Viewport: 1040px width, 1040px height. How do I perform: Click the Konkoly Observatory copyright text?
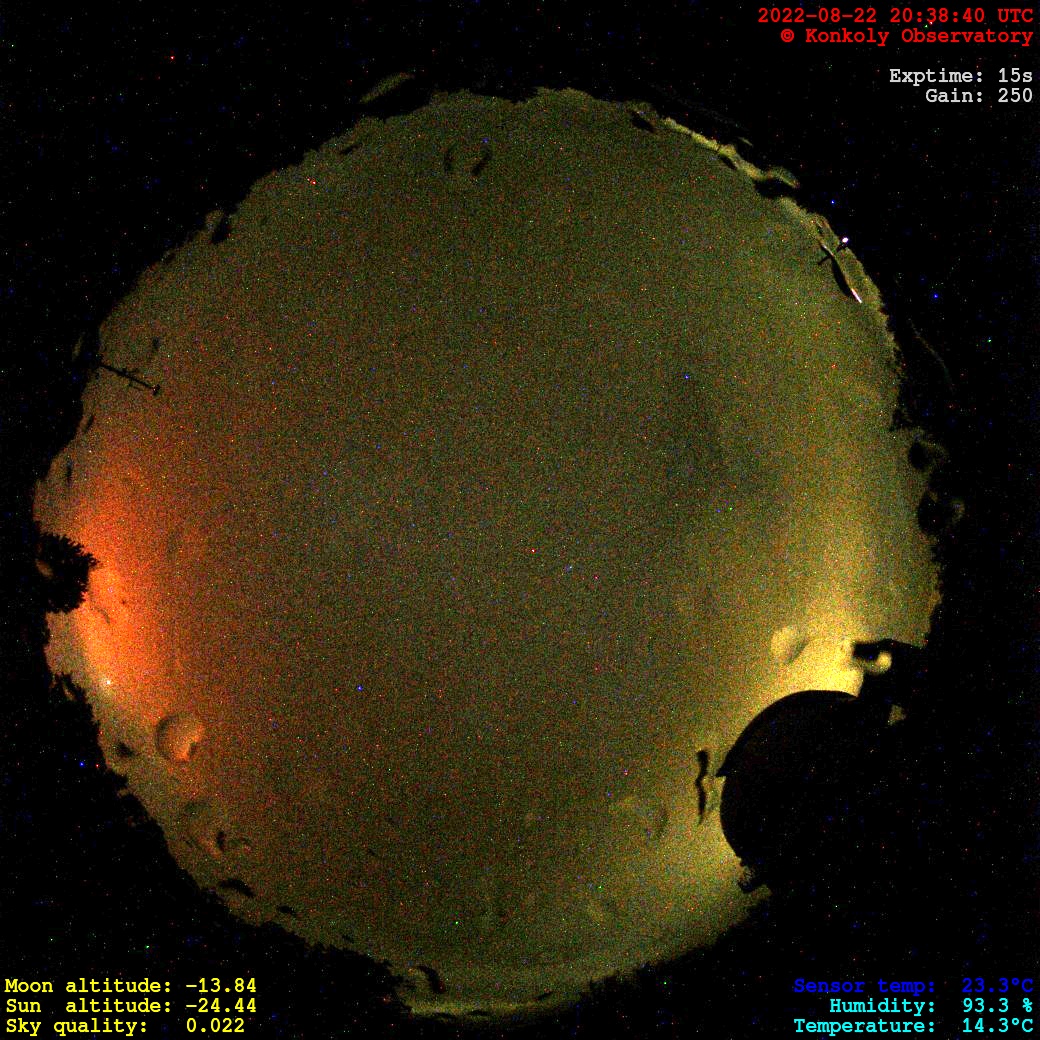(906, 36)
